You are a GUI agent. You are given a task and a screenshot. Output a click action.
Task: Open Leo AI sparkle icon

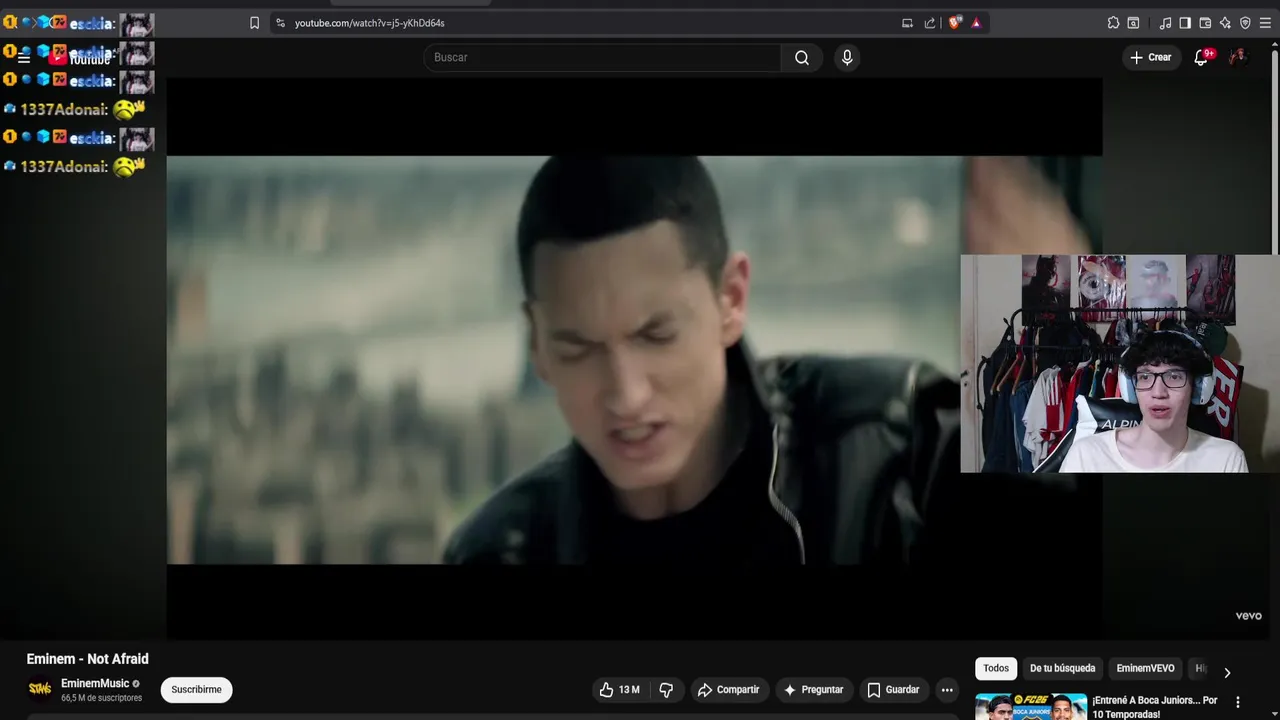(1225, 23)
